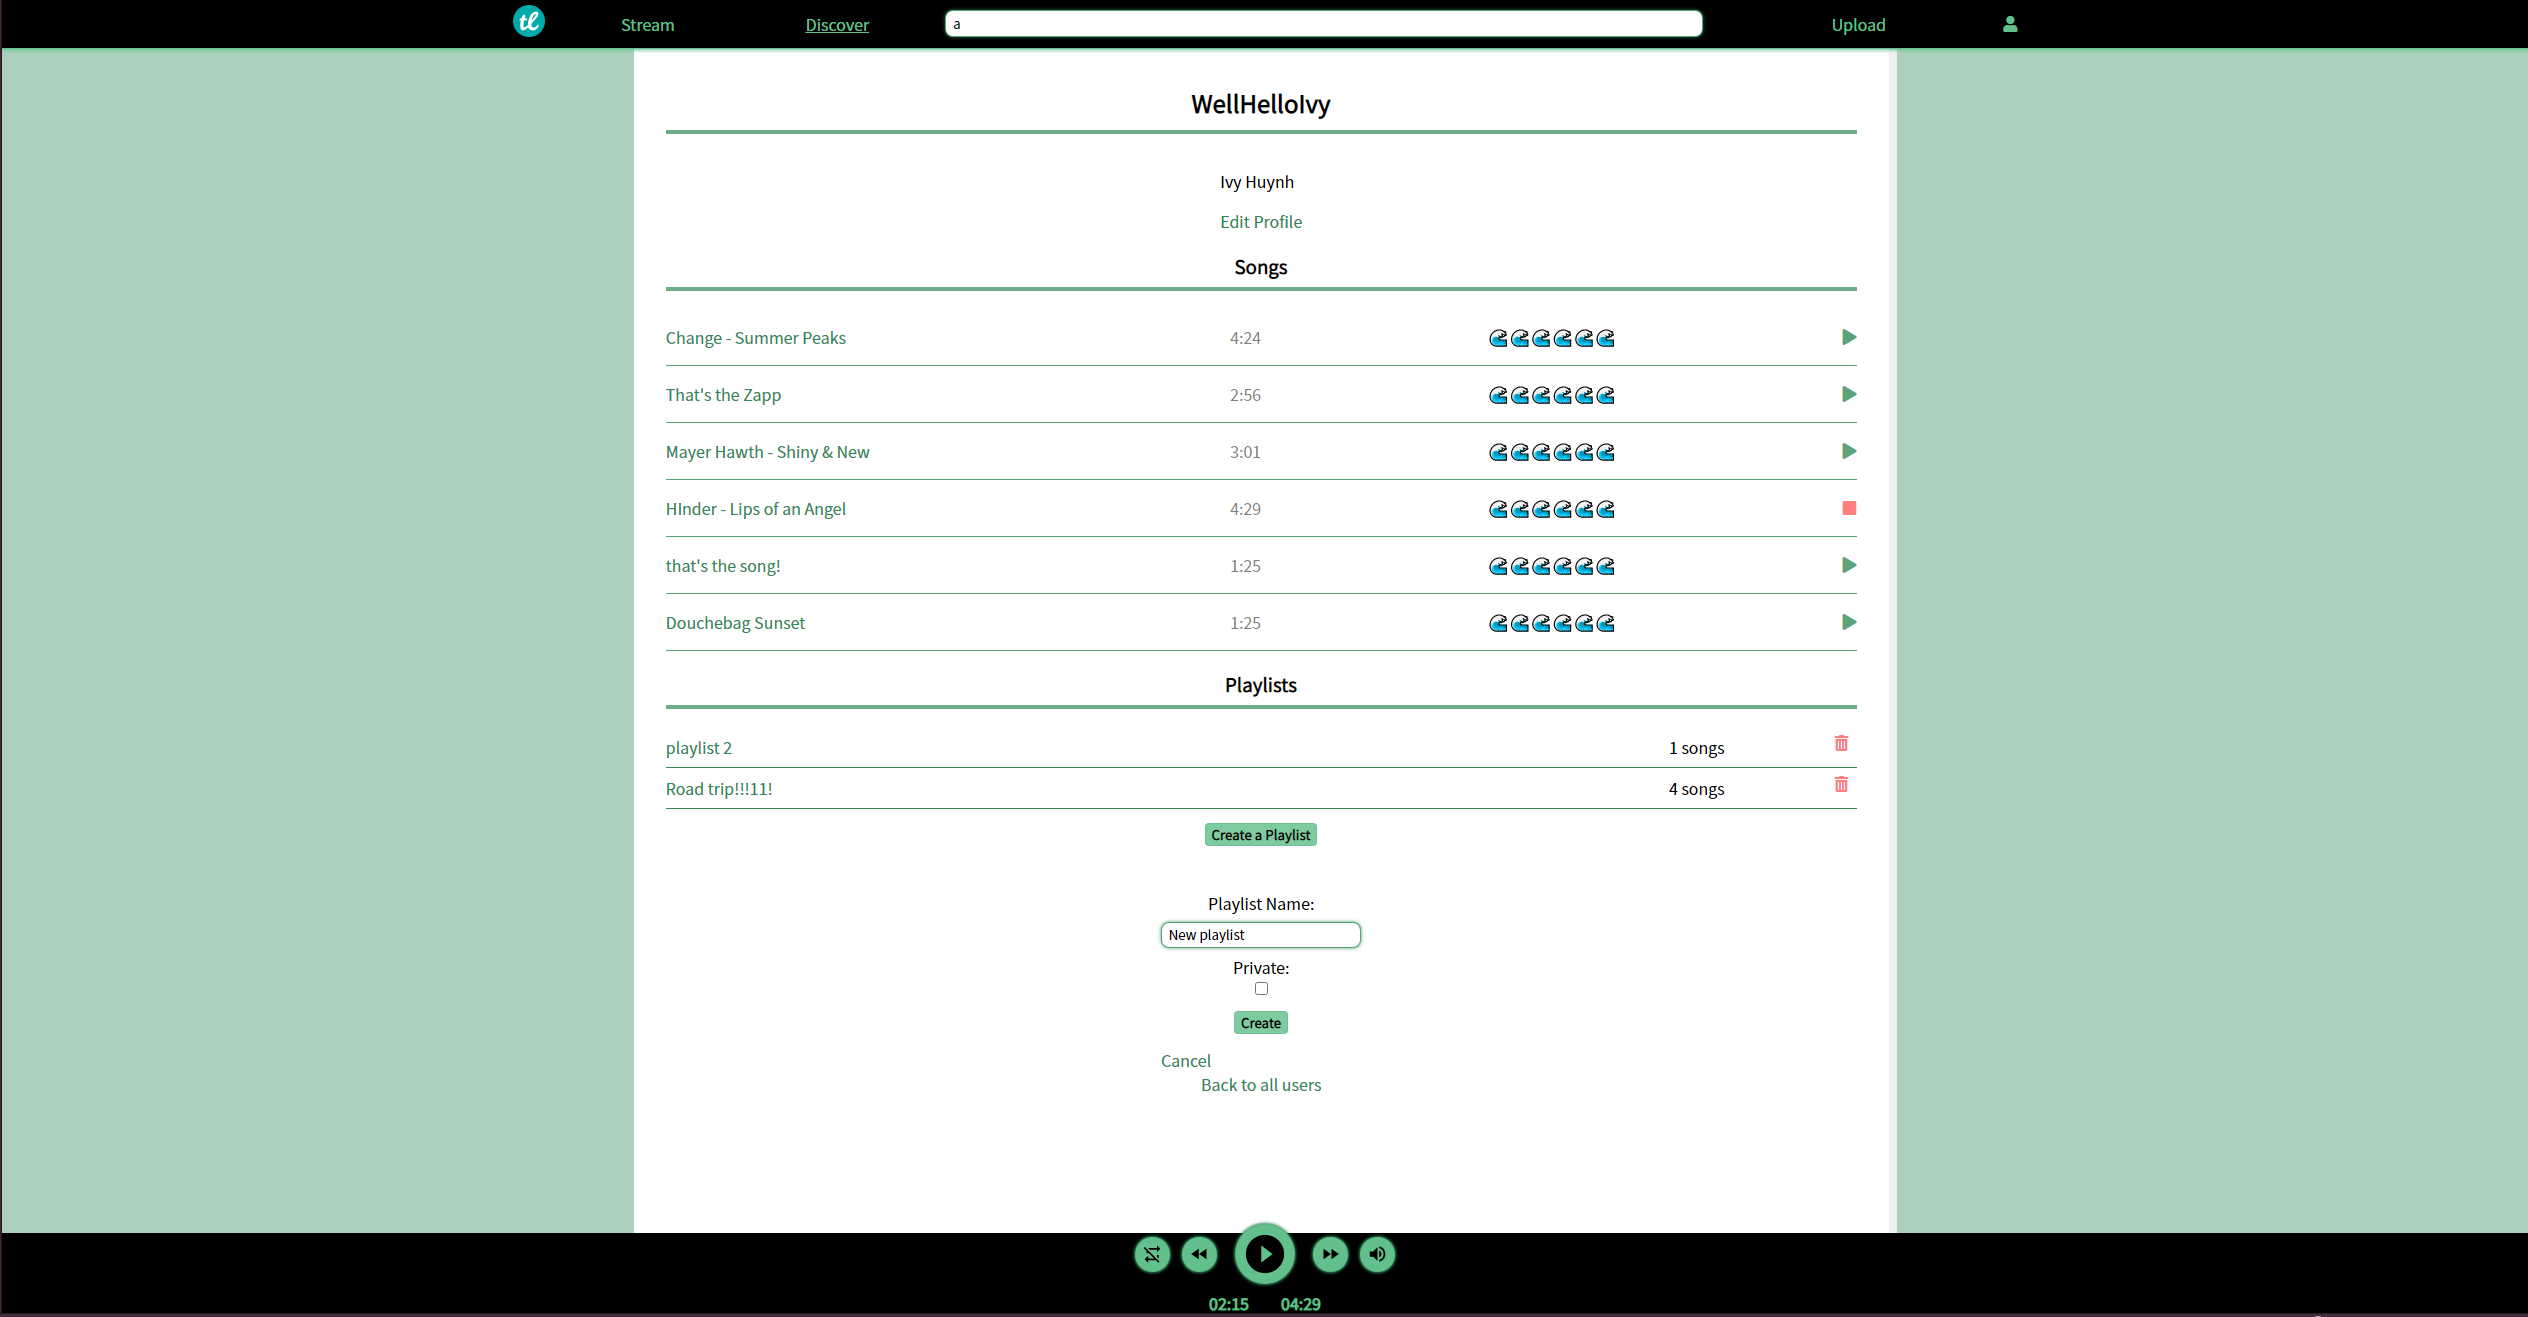Screen dimensions: 2528x1317
Task: Click the teal 'tl' logo icon
Action: [x=528, y=21]
